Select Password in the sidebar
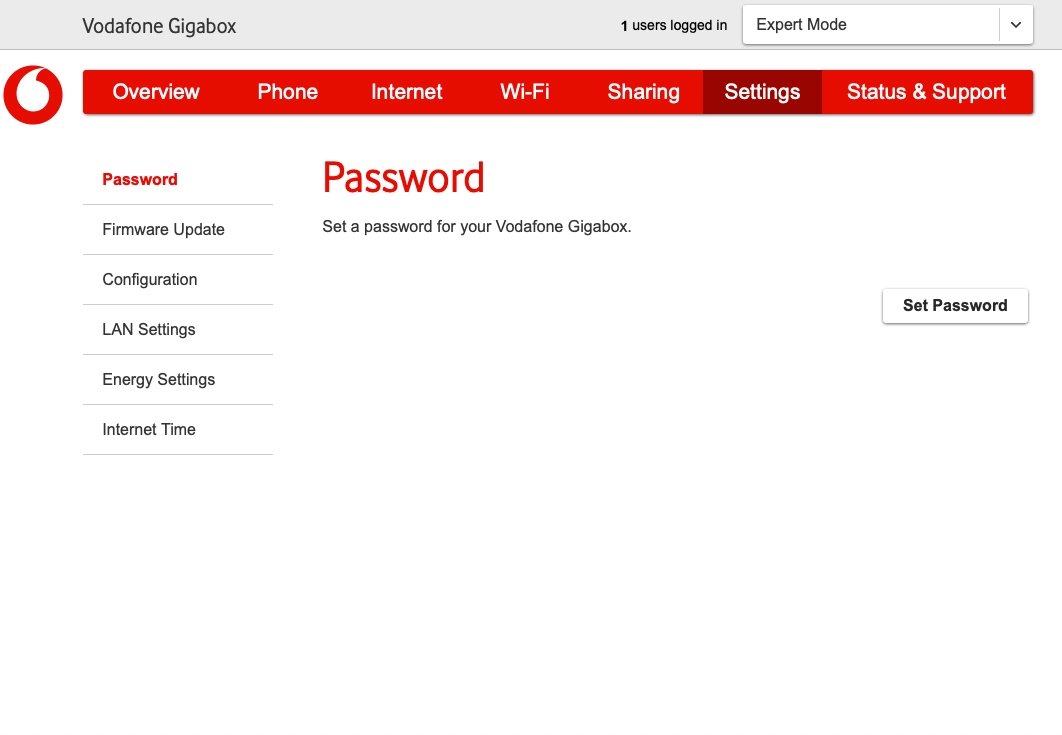 pyautogui.click(x=140, y=179)
